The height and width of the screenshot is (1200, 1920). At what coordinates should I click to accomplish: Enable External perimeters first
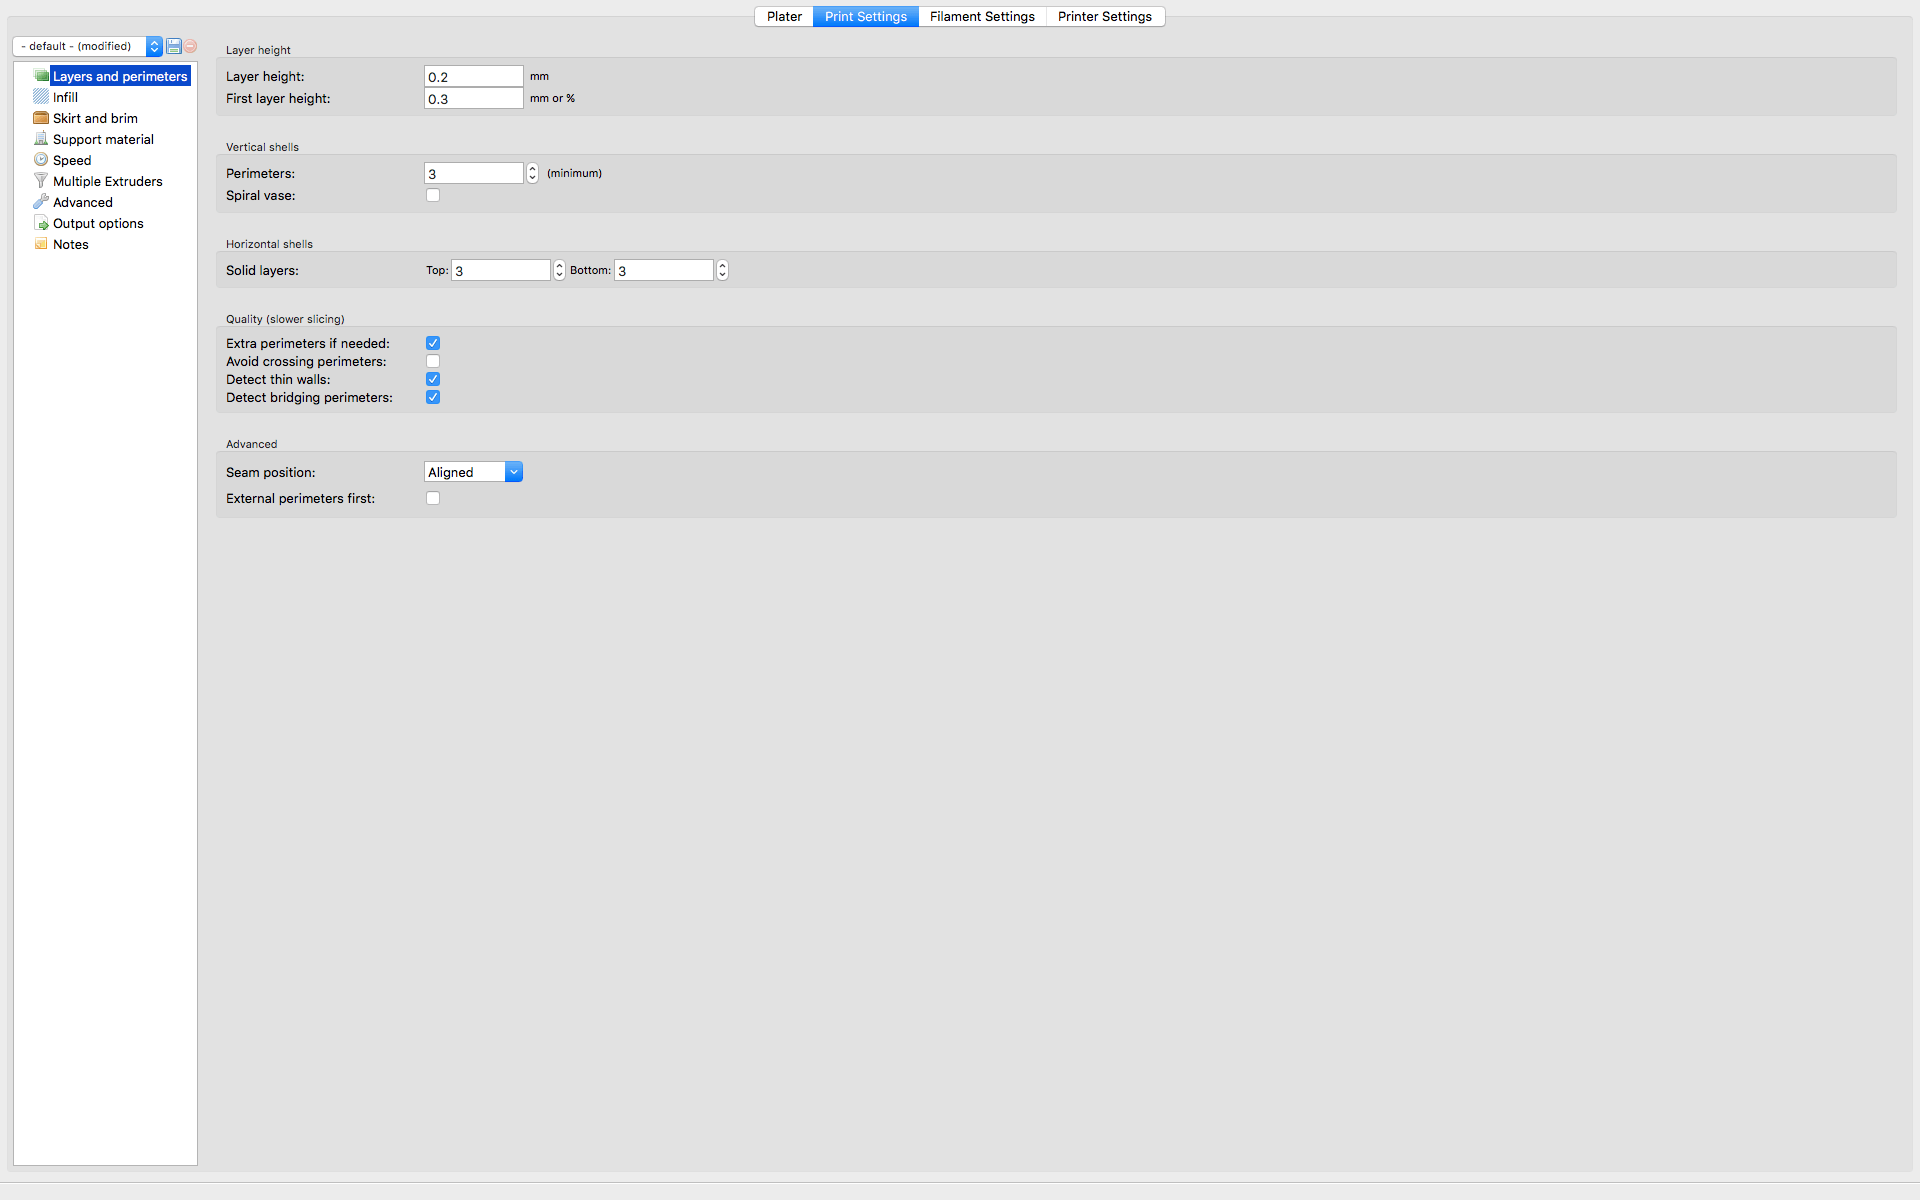(x=433, y=498)
